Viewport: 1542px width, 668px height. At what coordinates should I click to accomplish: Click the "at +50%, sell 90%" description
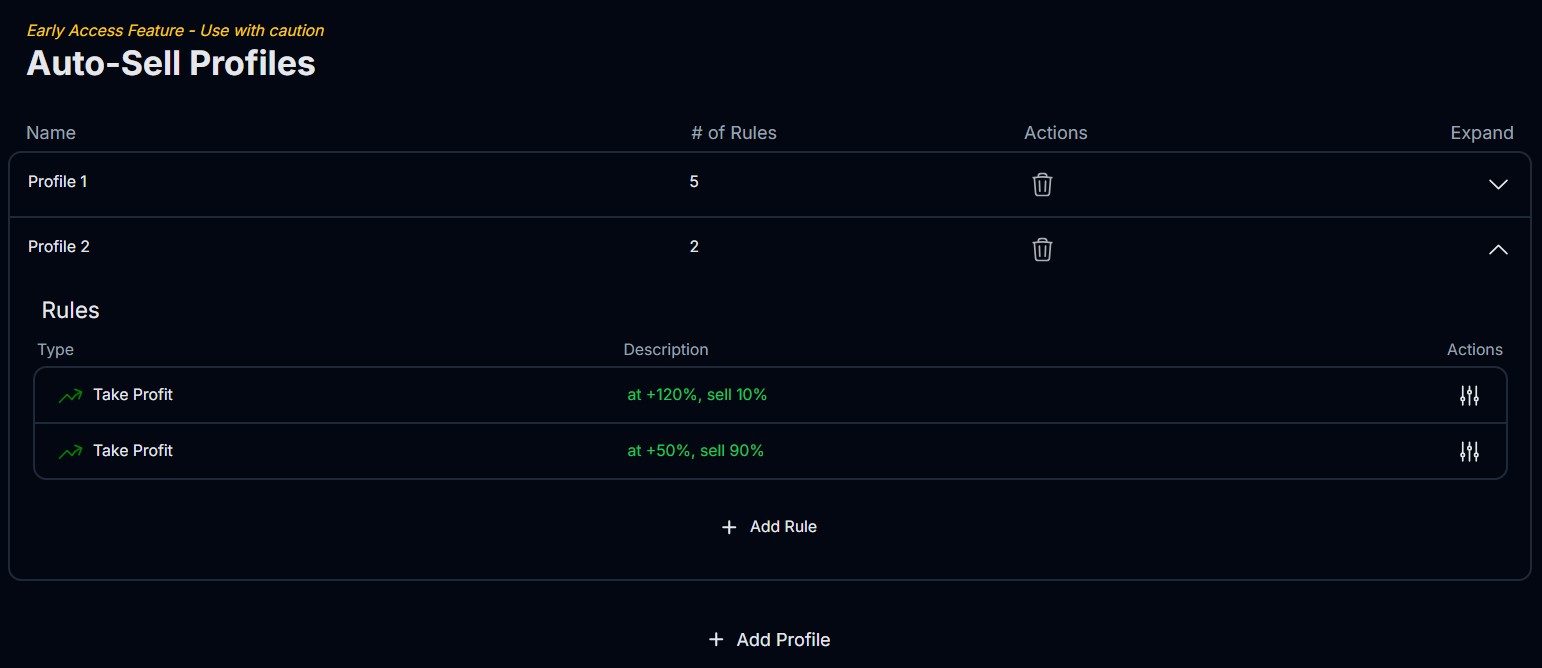coord(695,451)
